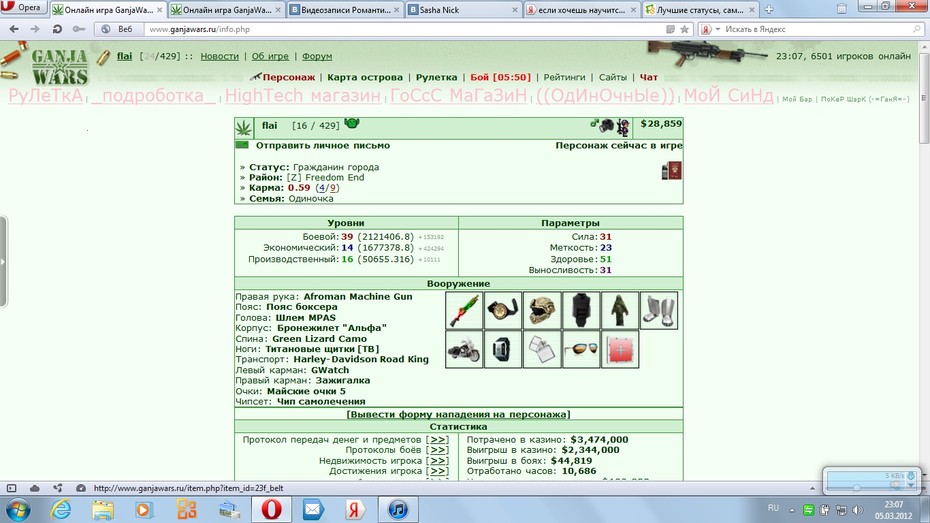The image size is (930, 523).
Task: Open the lighter item icon
Action: pos(542,349)
